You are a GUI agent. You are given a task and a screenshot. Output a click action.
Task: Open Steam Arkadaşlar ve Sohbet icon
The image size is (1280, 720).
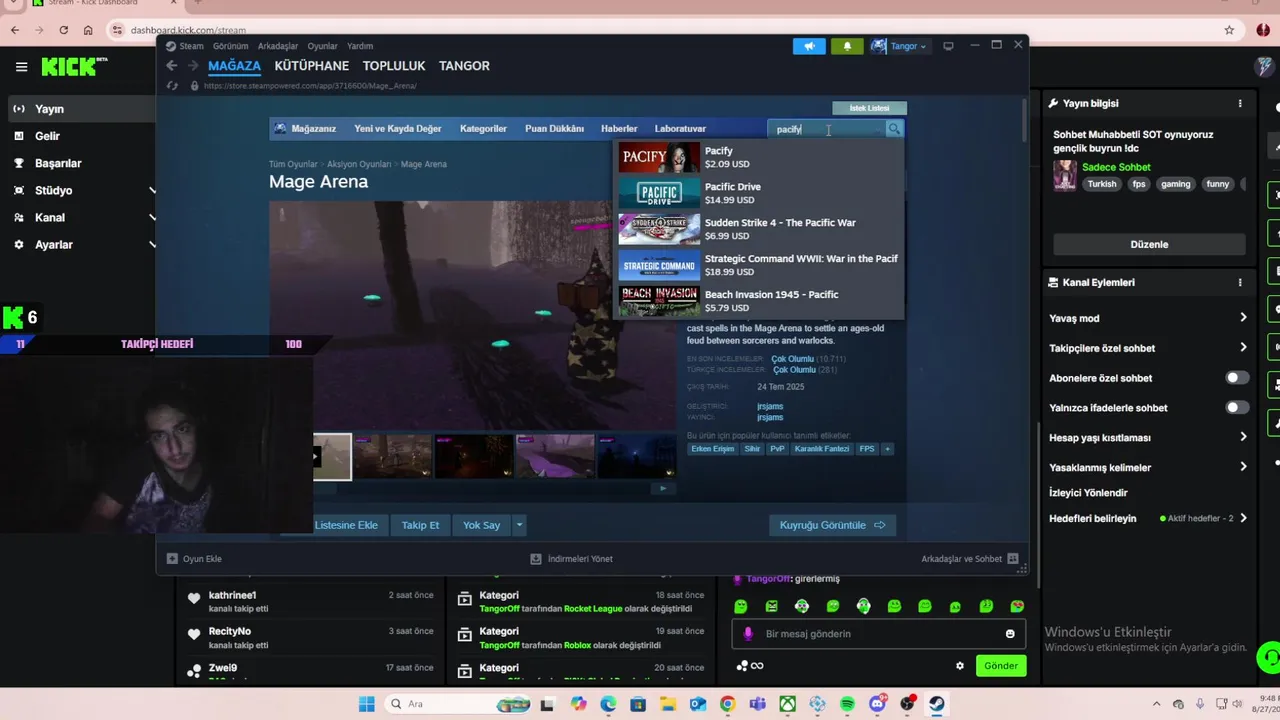(1013, 559)
